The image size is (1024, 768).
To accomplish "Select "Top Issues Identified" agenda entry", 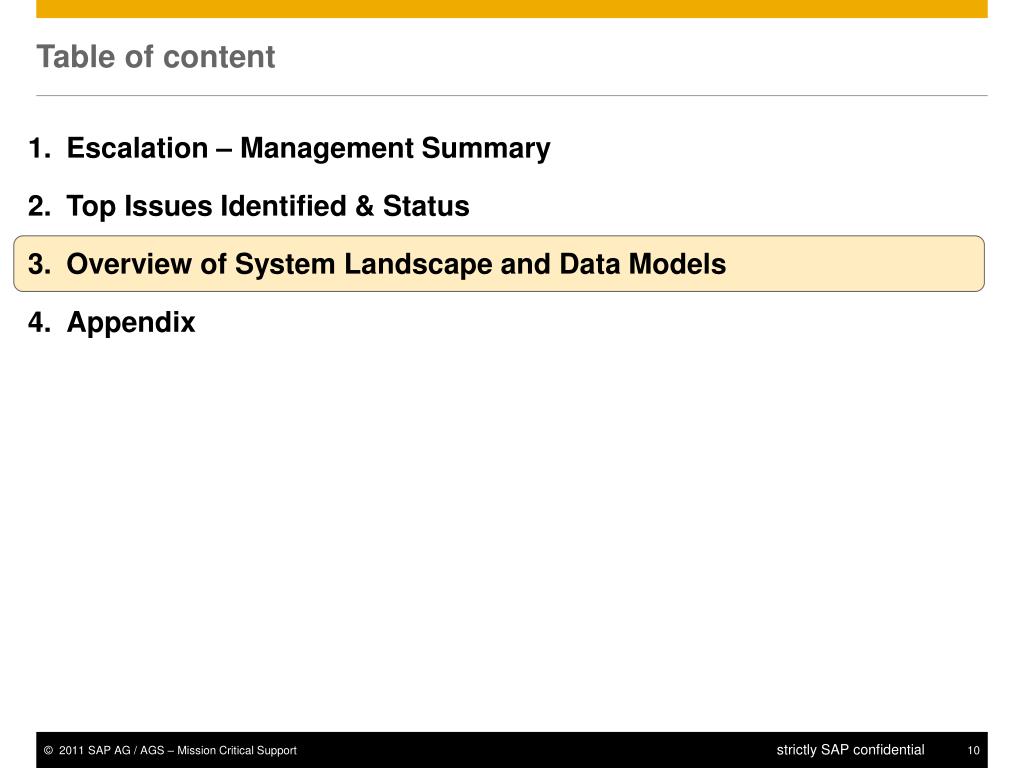I will point(267,207).
